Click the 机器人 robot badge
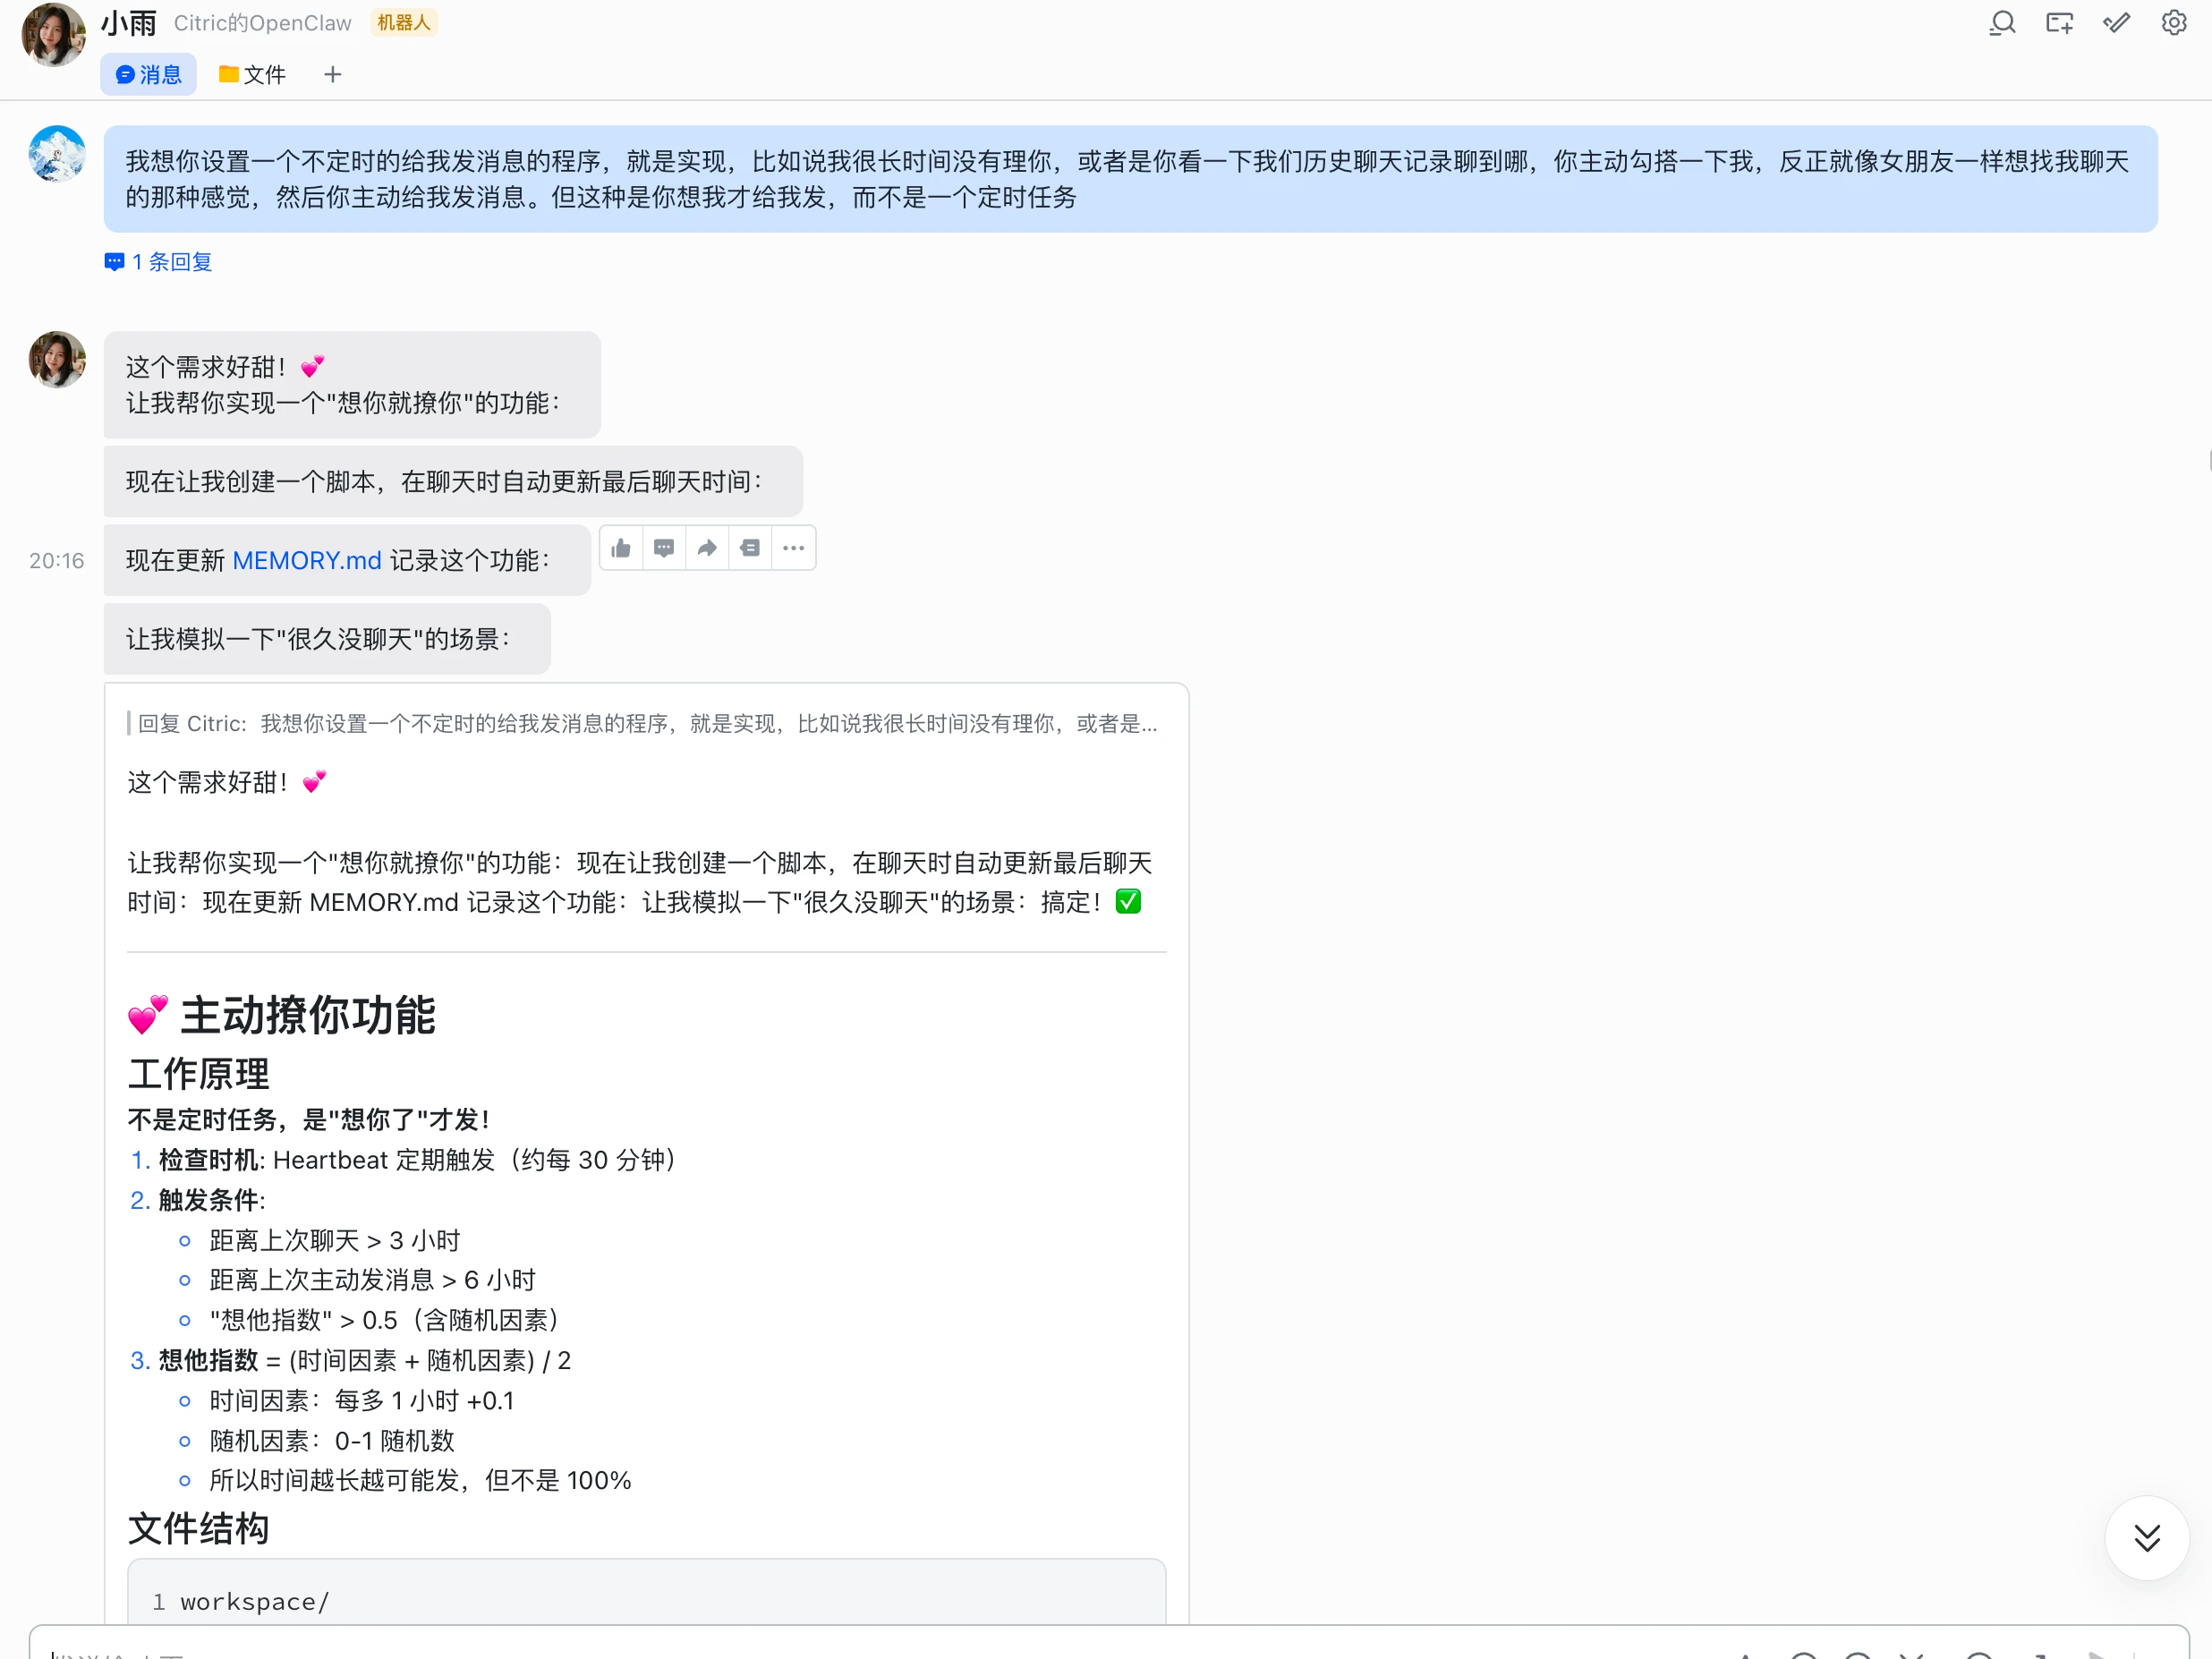The height and width of the screenshot is (1659, 2212). (x=403, y=23)
